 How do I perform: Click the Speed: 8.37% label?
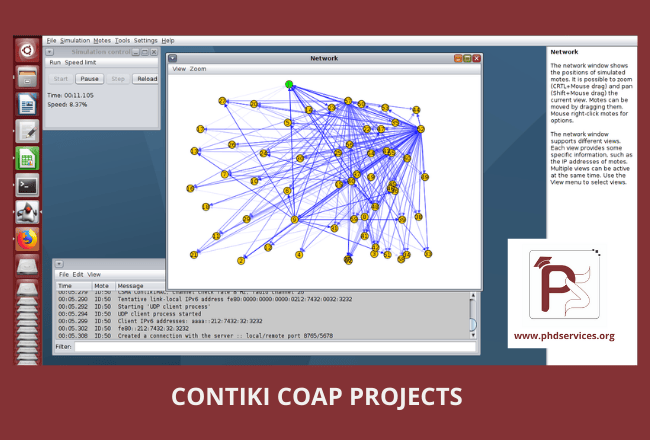click(67, 105)
